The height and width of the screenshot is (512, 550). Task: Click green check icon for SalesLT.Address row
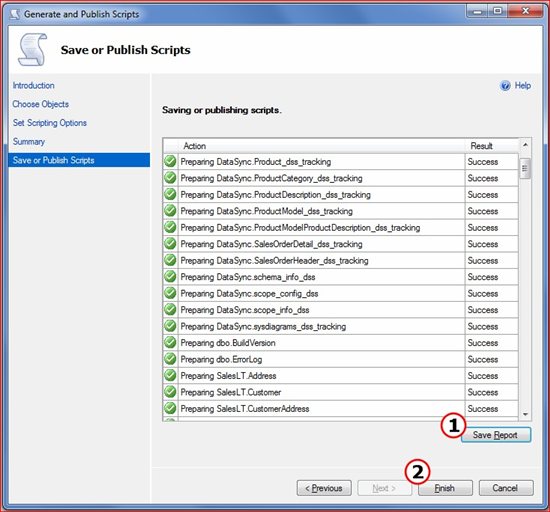coord(170,376)
